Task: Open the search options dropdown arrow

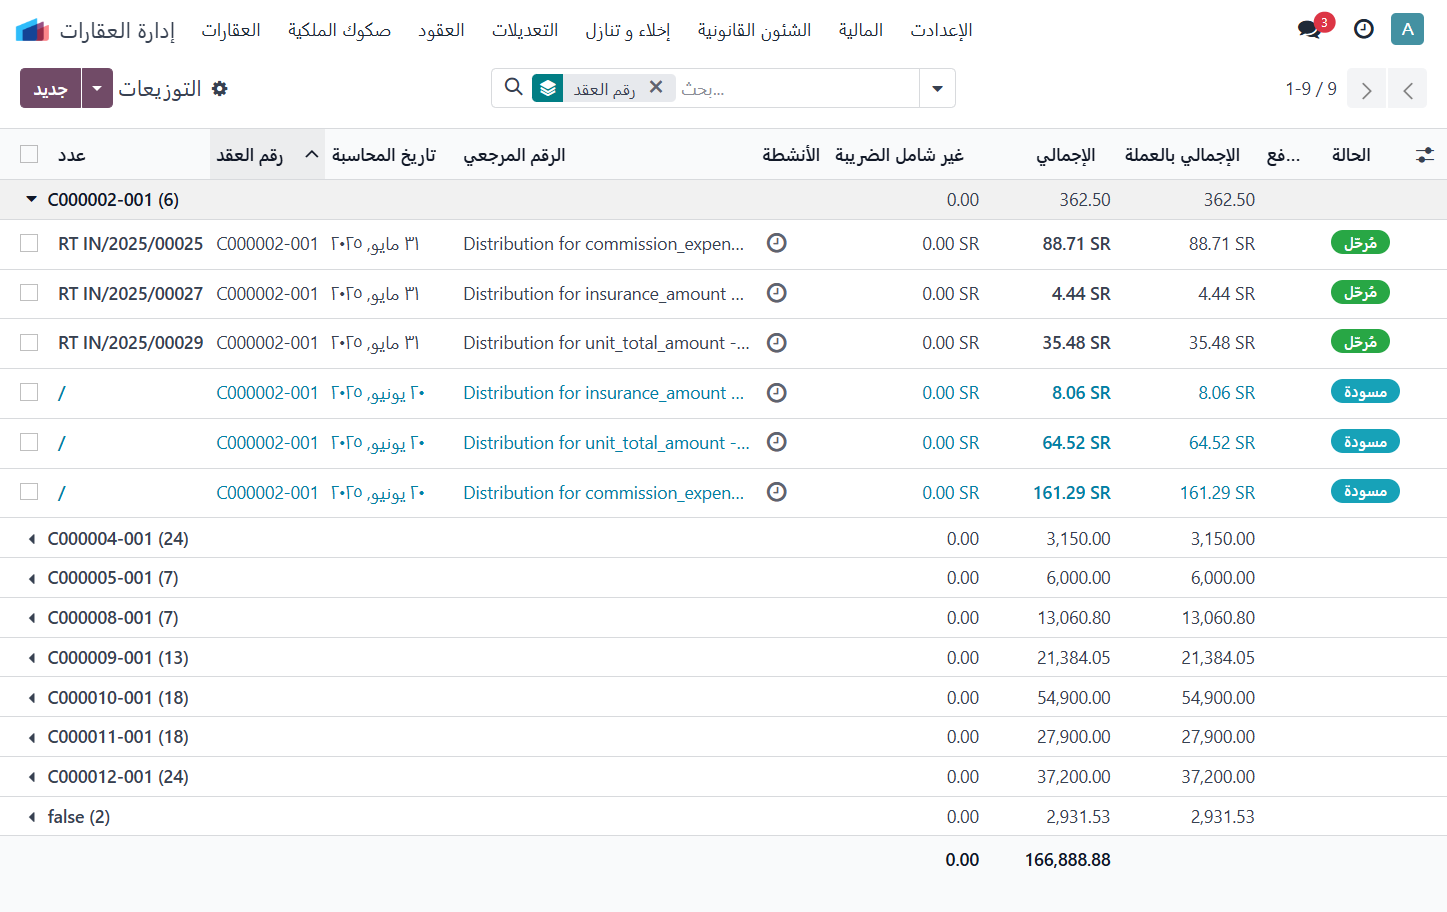Action: (937, 88)
